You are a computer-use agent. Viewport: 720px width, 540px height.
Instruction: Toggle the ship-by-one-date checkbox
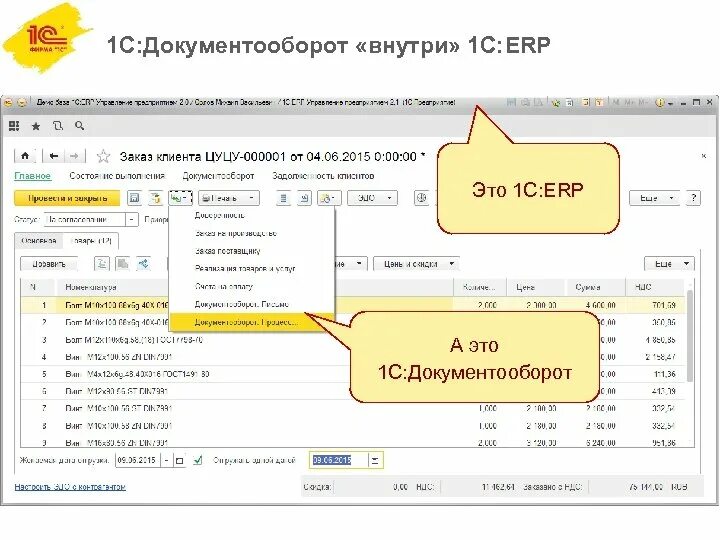pyautogui.click(x=197, y=460)
